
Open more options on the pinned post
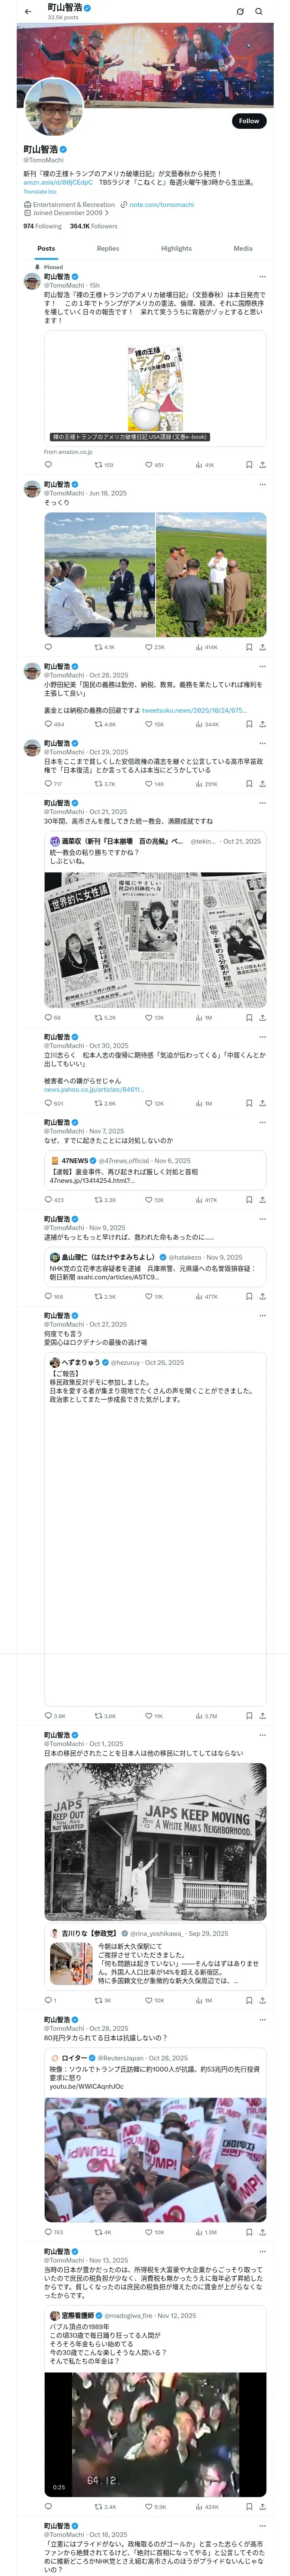pos(262,277)
